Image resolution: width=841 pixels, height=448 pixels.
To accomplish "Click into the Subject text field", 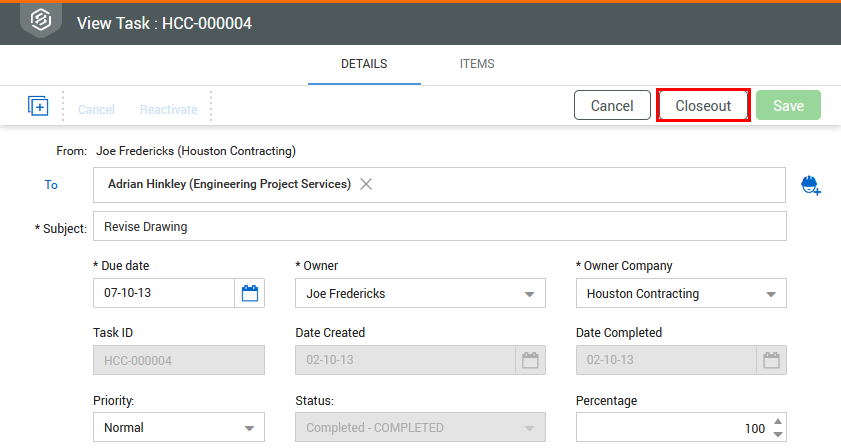I will click(x=440, y=227).
